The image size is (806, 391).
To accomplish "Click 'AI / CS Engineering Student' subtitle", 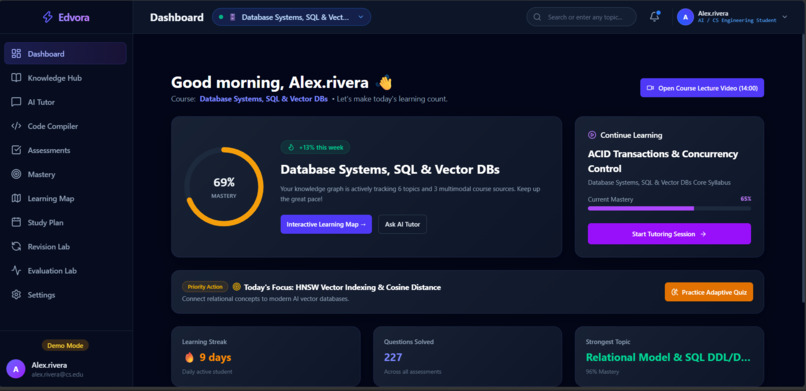I will coord(737,21).
